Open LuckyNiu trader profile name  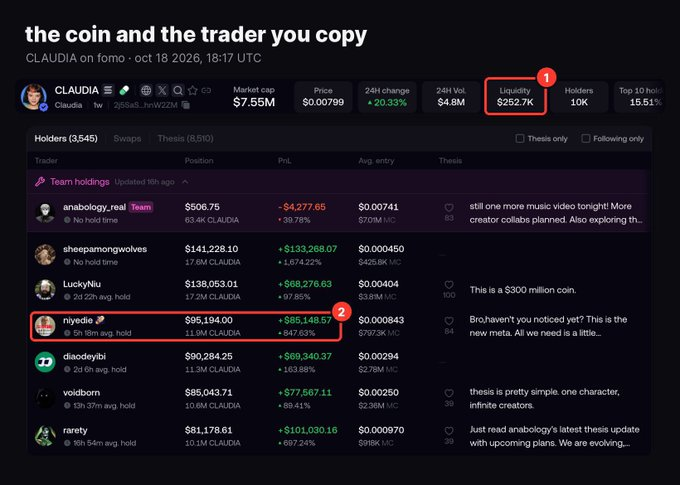(x=82, y=284)
